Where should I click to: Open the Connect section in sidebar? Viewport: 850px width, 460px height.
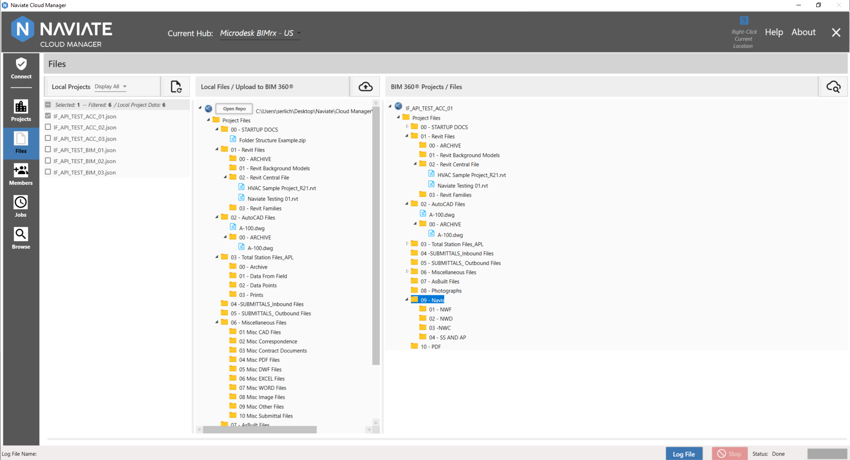click(21, 68)
